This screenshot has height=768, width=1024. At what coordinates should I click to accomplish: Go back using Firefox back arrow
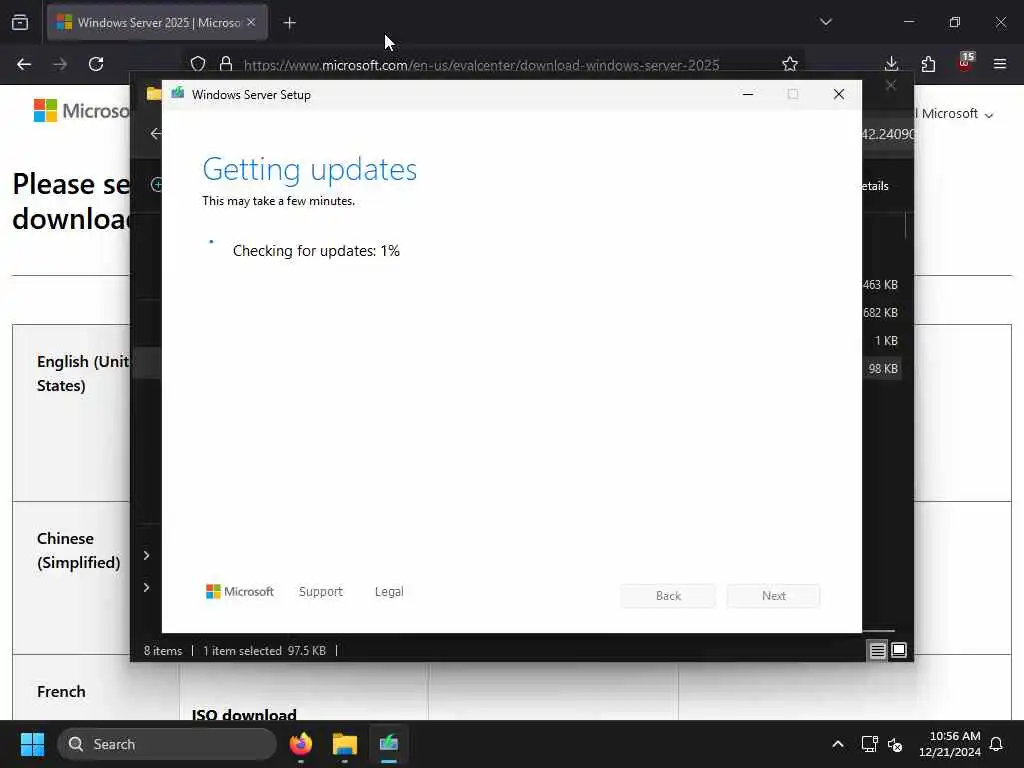tap(24, 64)
